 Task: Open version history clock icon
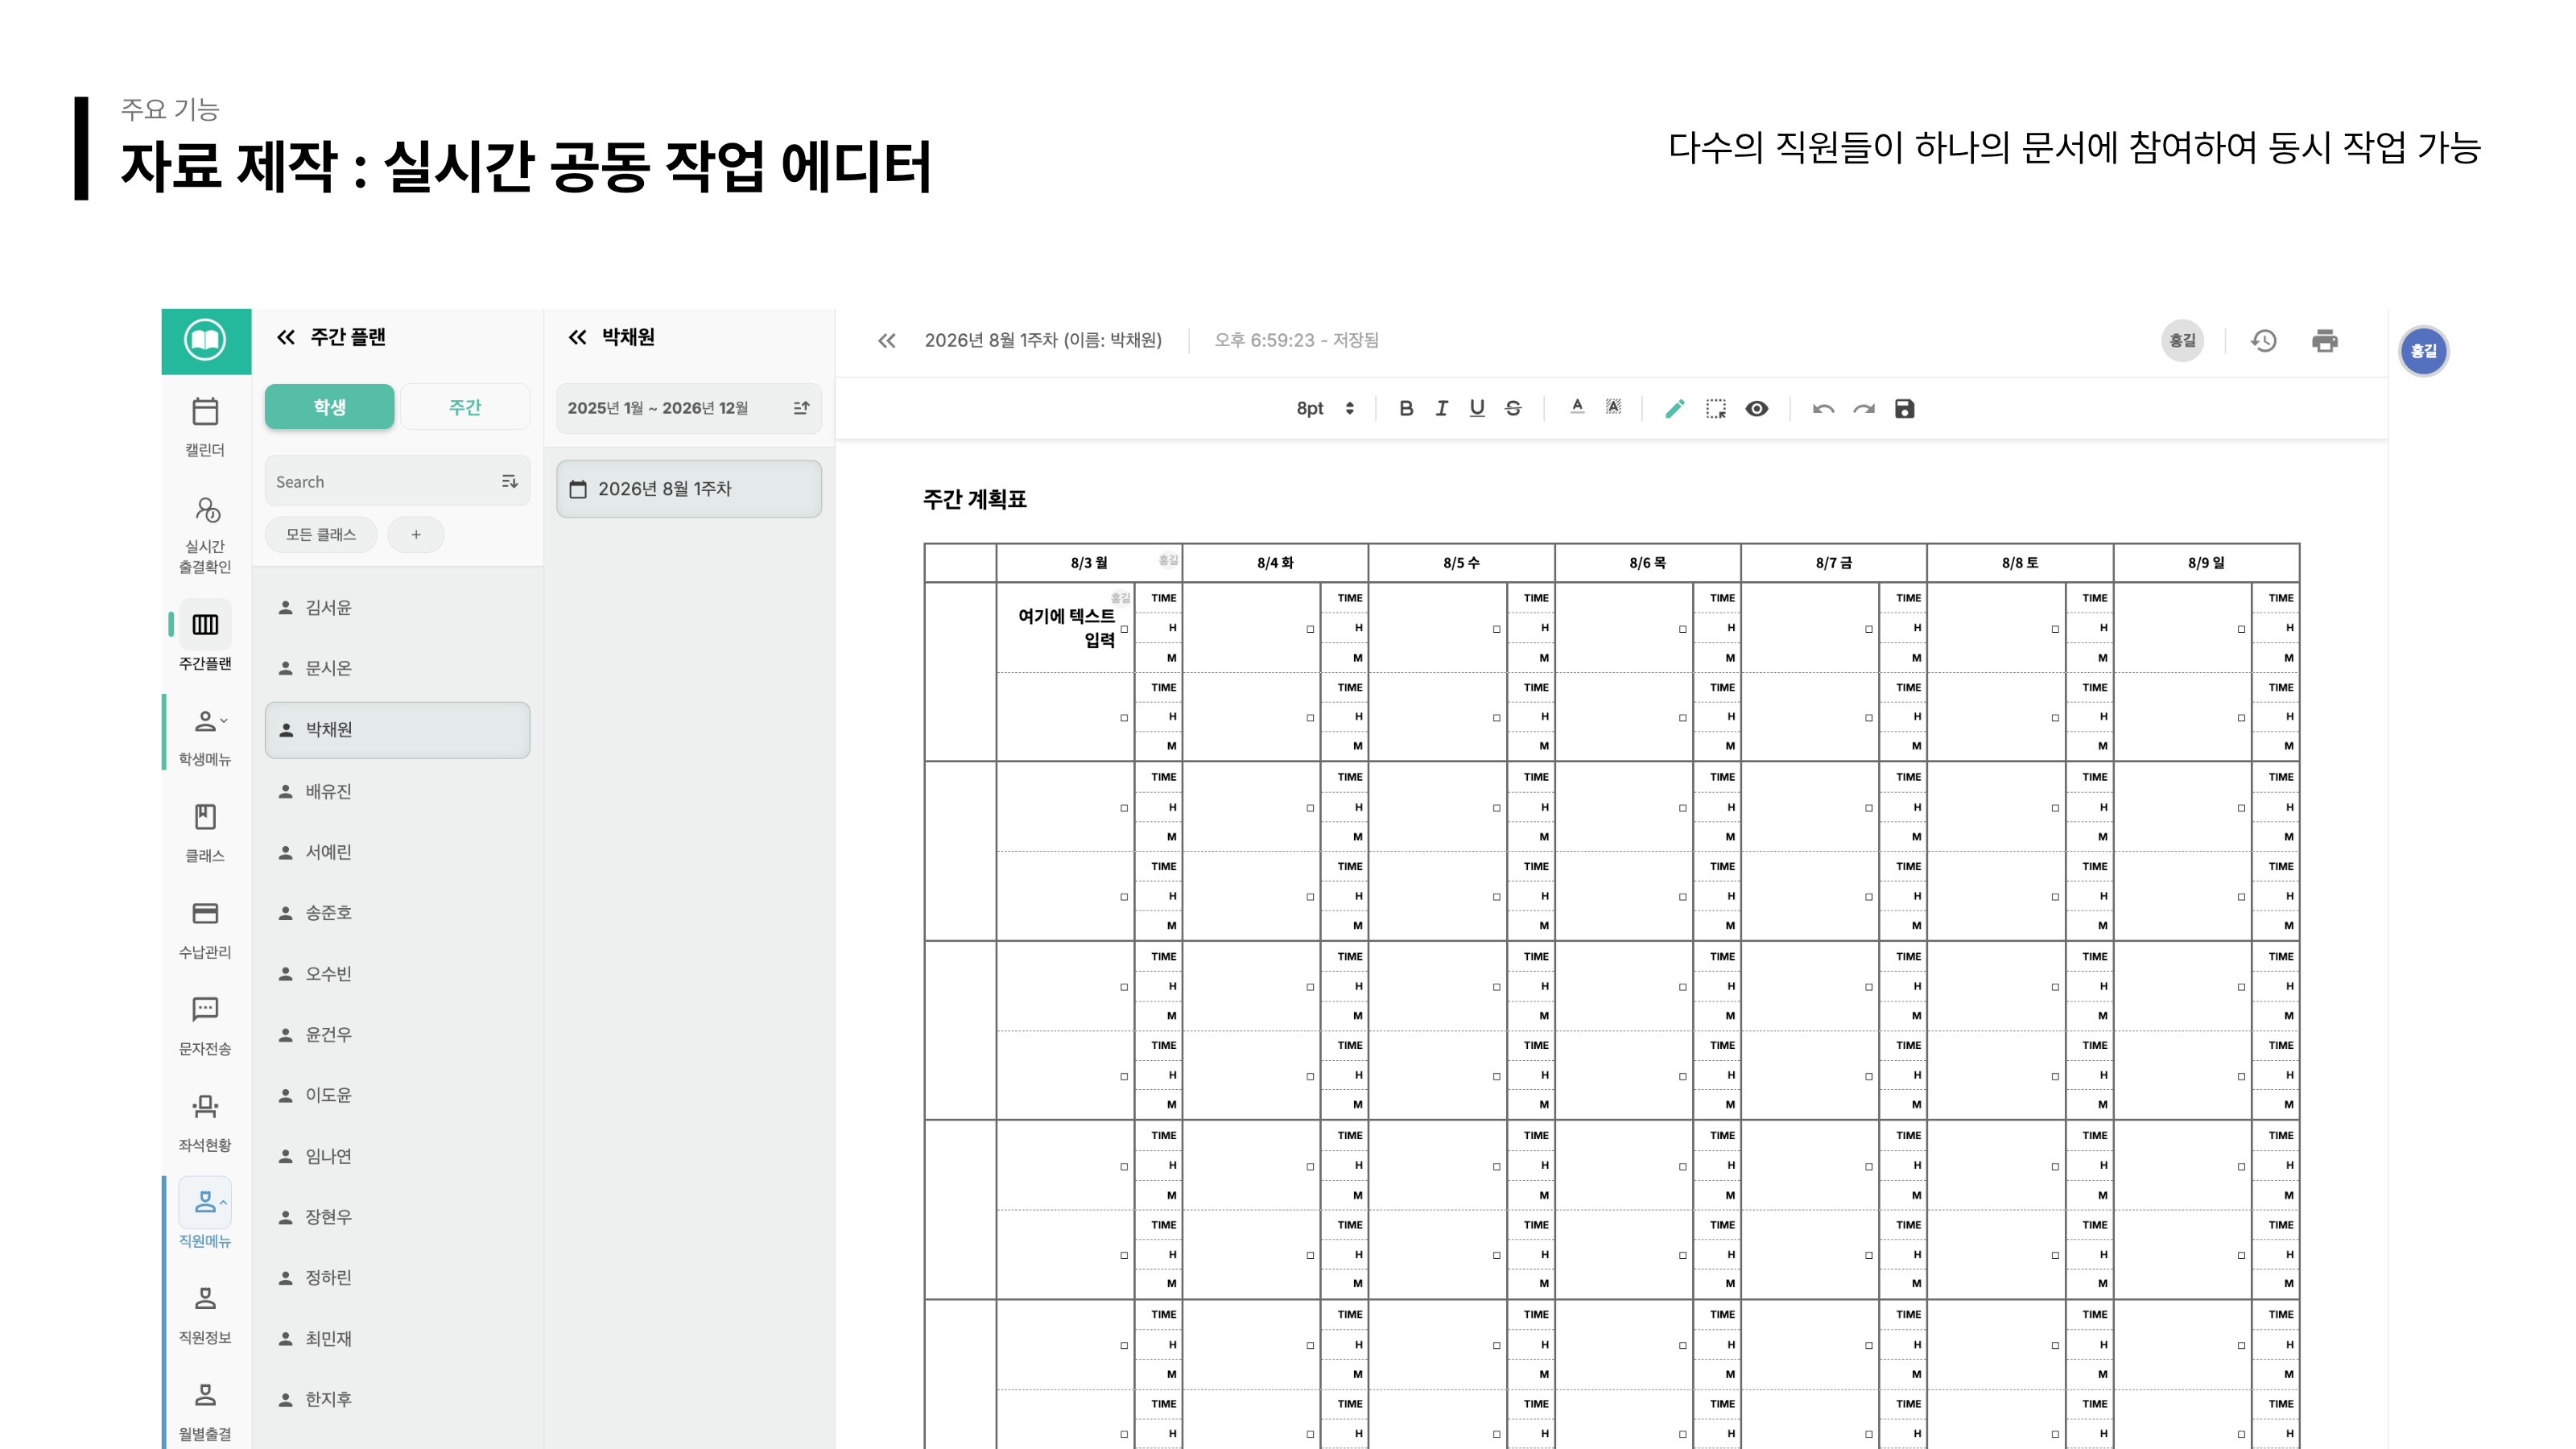(x=2264, y=341)
